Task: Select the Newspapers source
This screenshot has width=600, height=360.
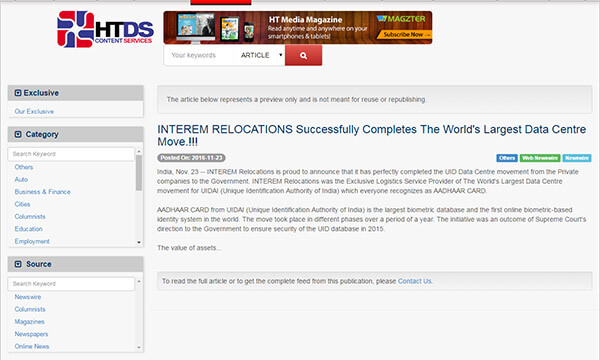Action: tap(31, 334)
